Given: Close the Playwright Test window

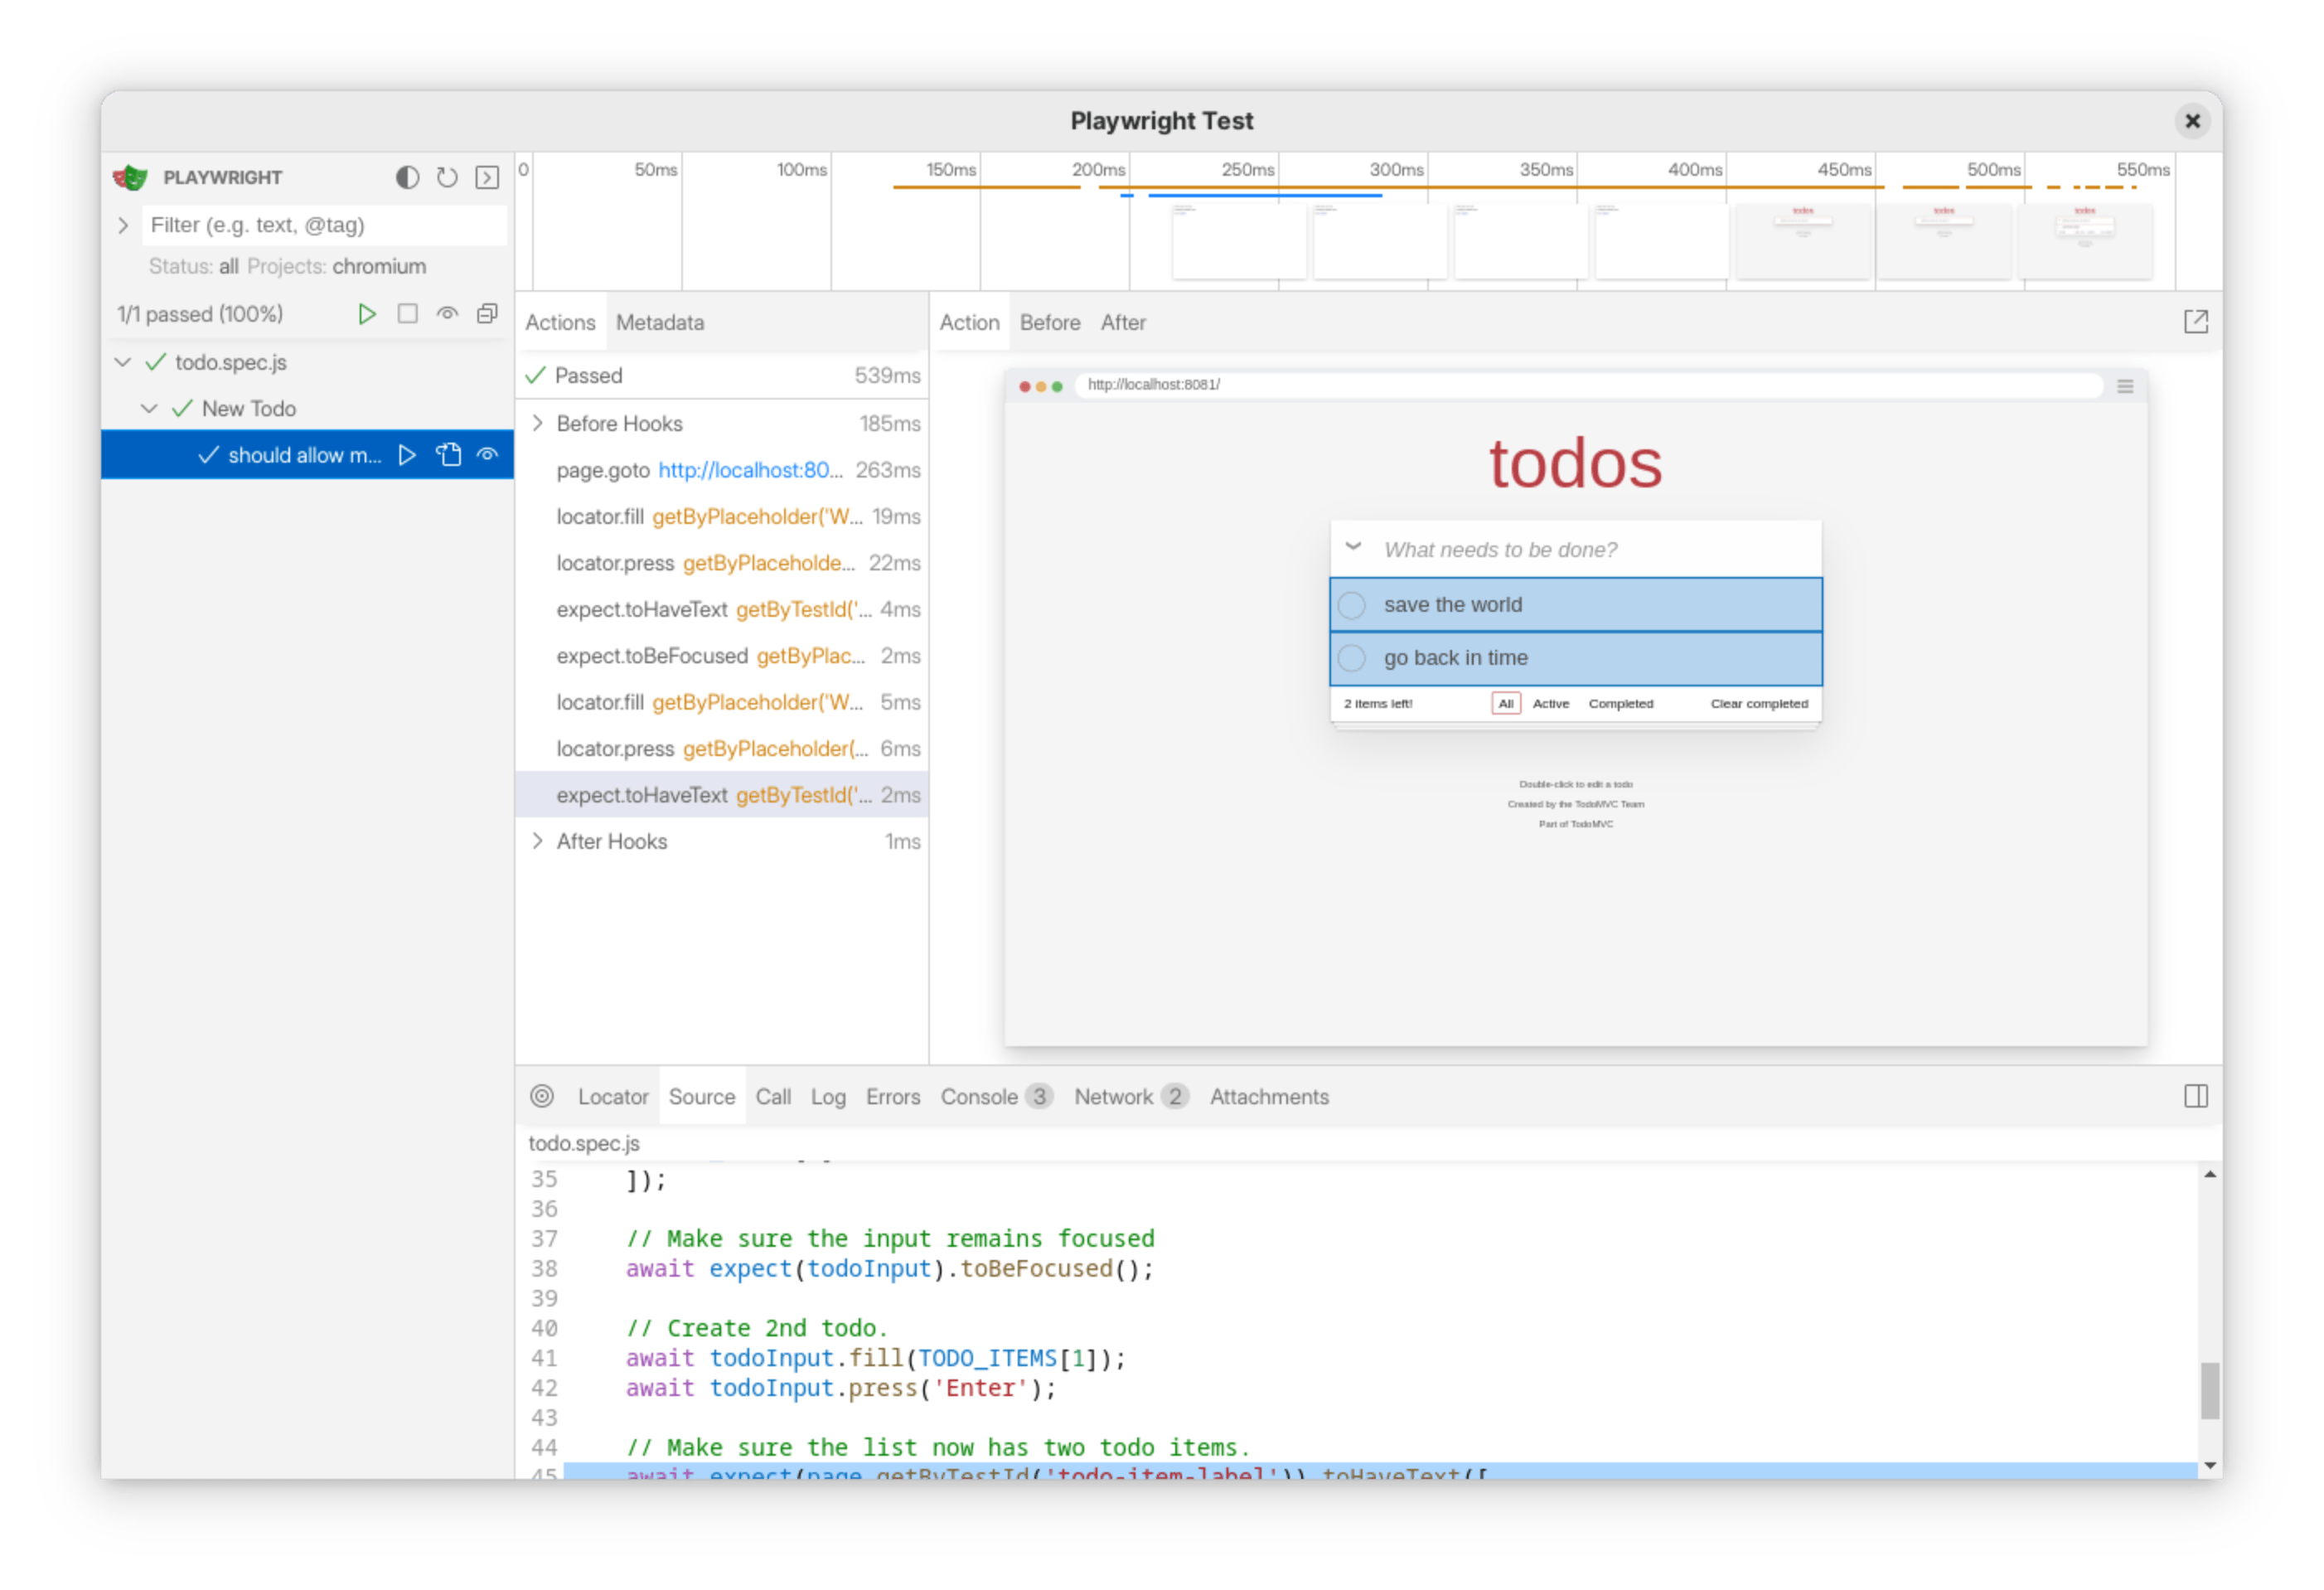Looking at the screenshot, I should pyautogui.click(x=2192, y=121).
